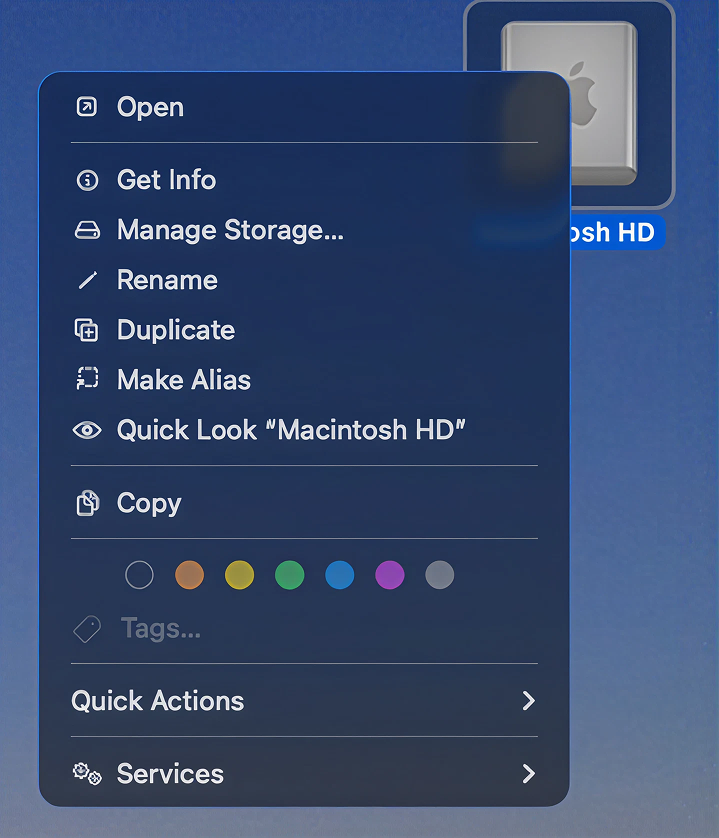The height and width of the screenshot is (838, 719).
Task: Choose Make Alias menu entry
Action: point(304,380)
